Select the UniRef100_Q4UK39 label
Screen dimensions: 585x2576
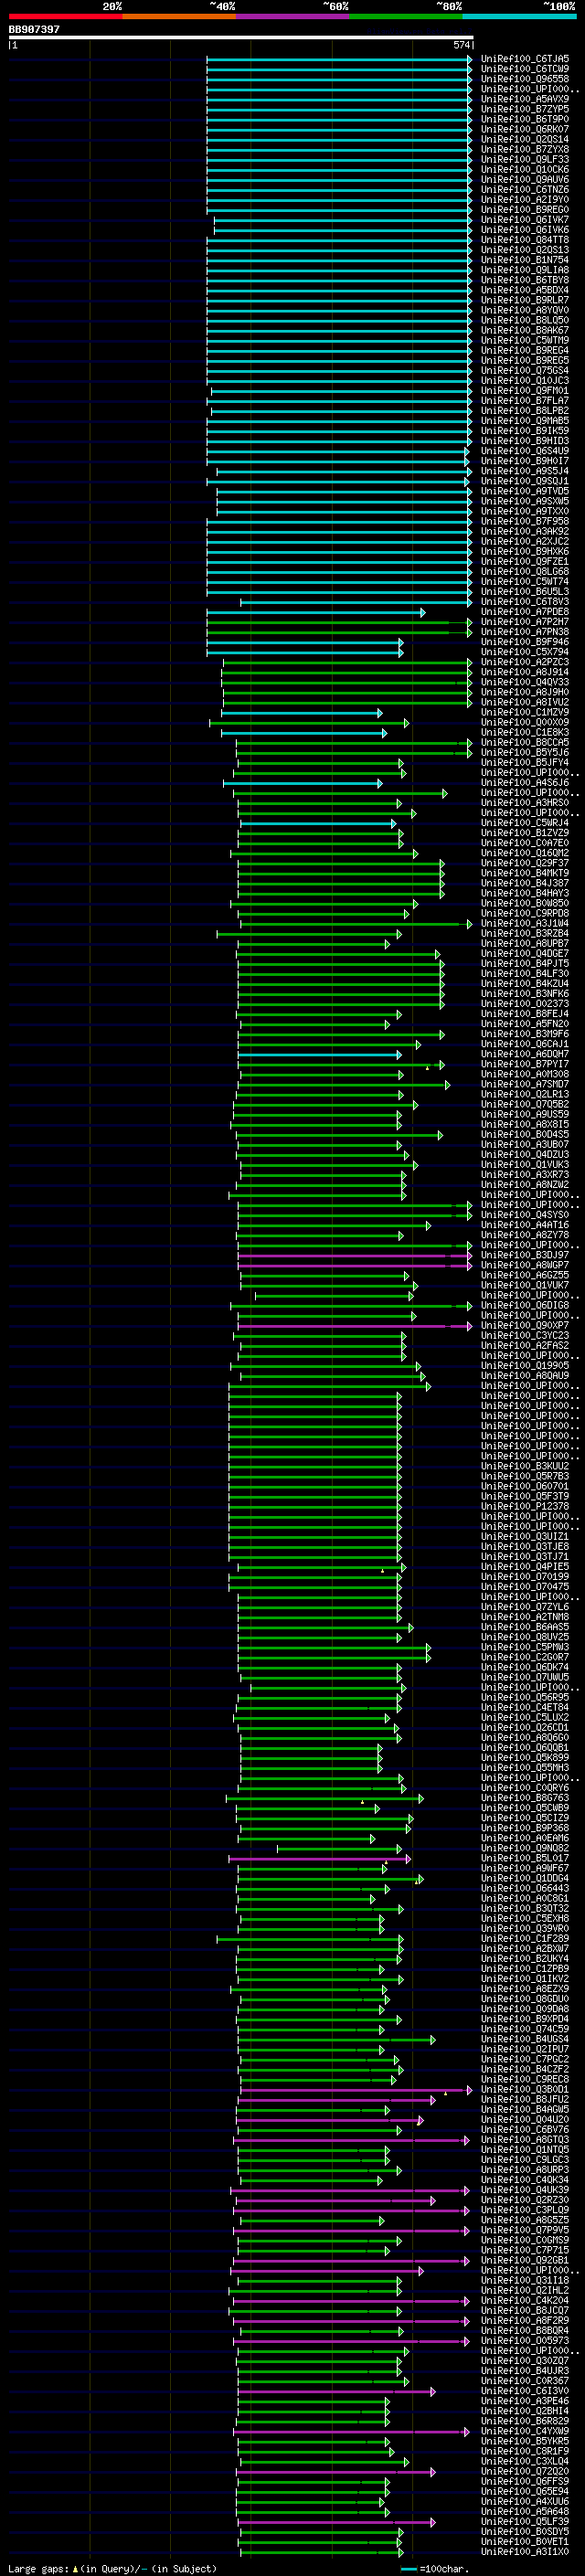524,2190
